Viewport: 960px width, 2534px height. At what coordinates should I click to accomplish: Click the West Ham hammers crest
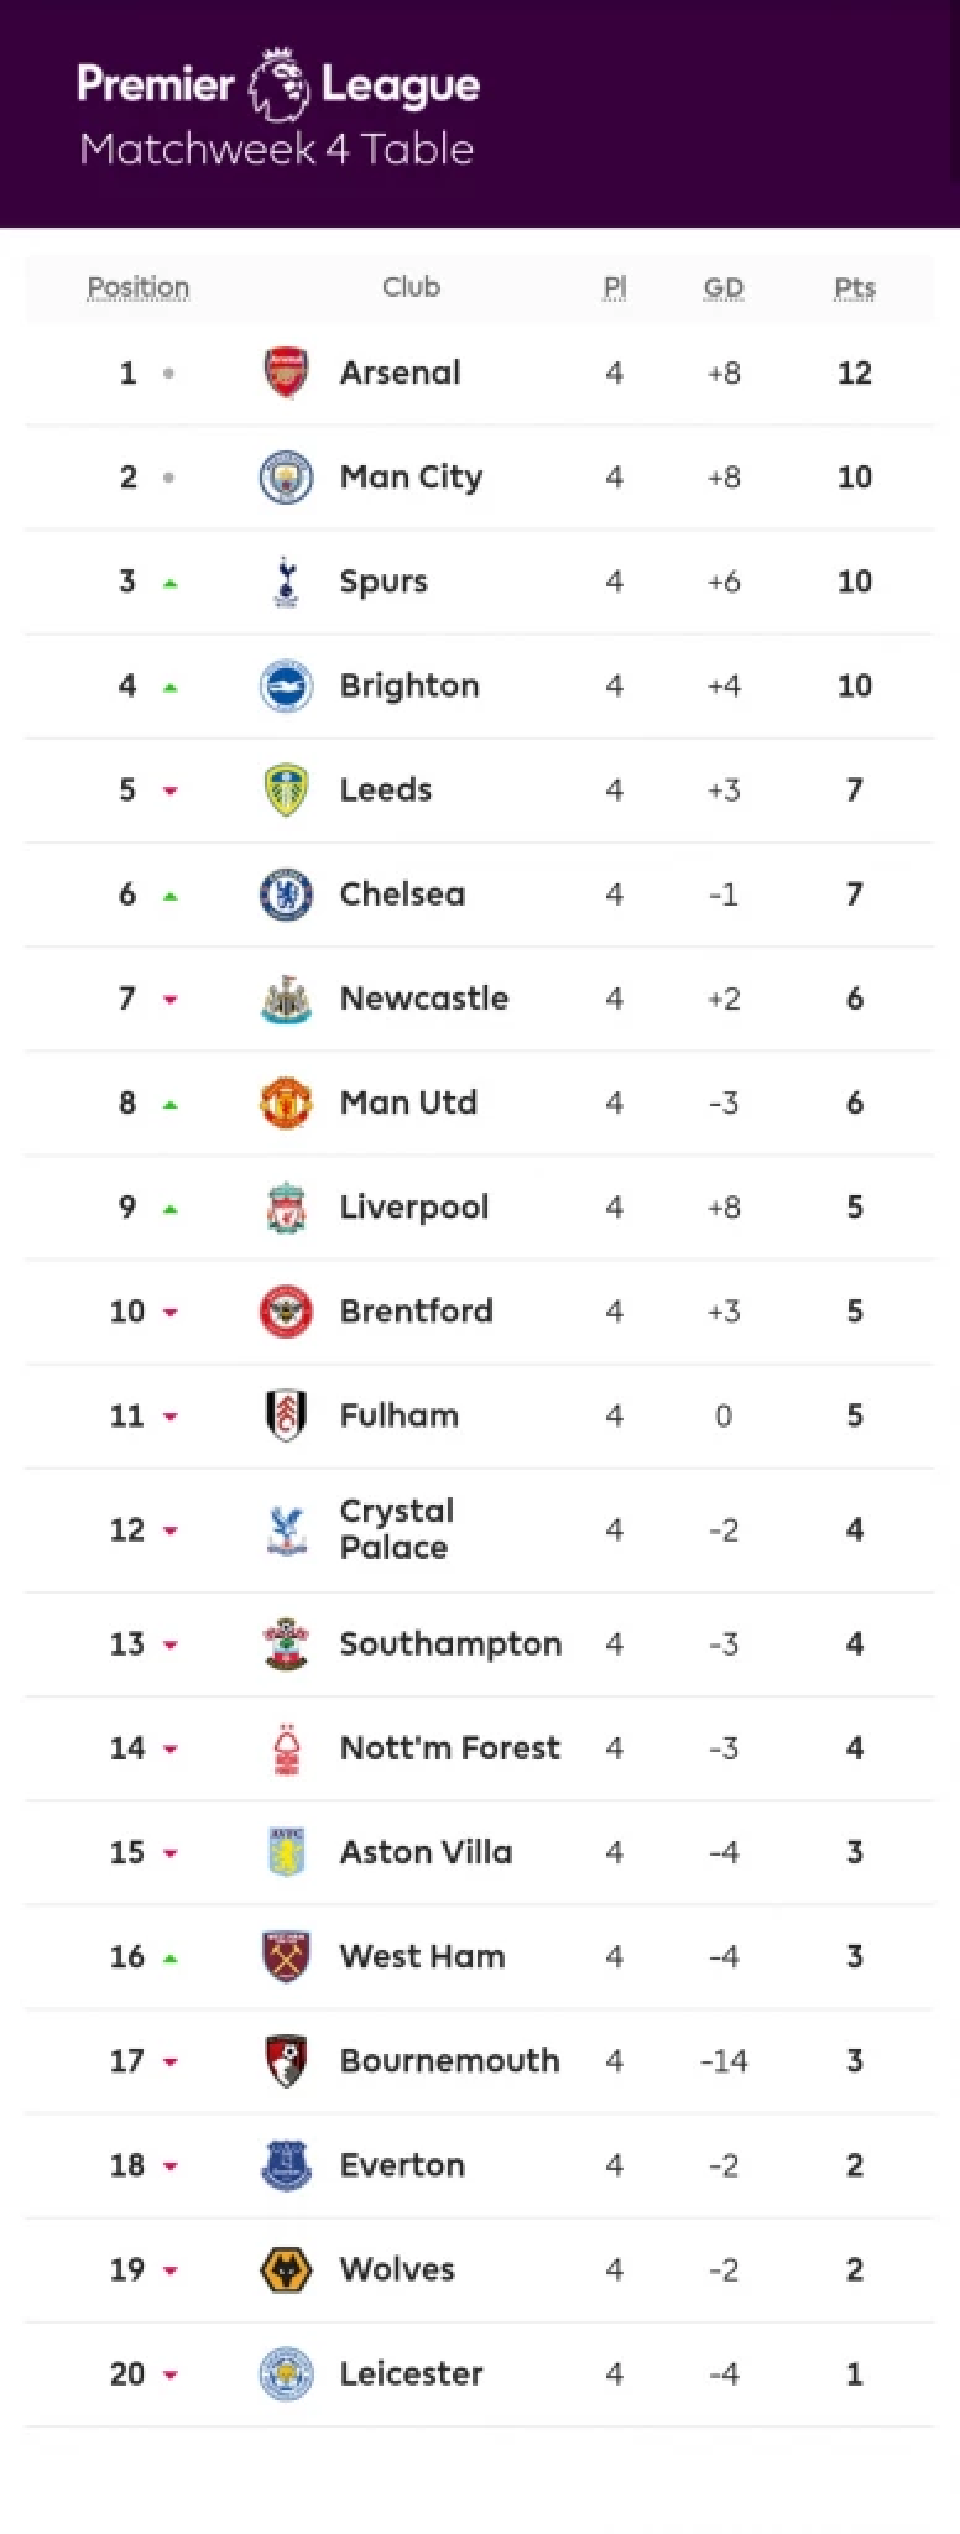point(286,1957)
